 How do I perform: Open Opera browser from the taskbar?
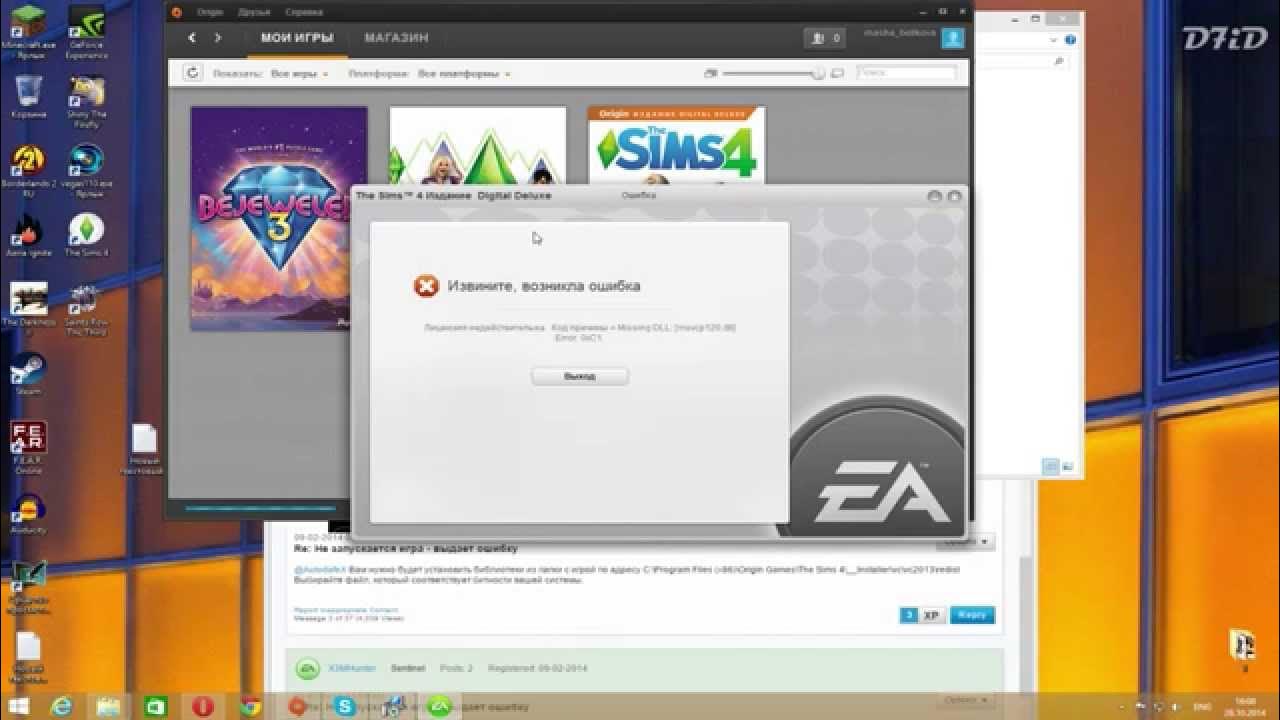[202, 706]
